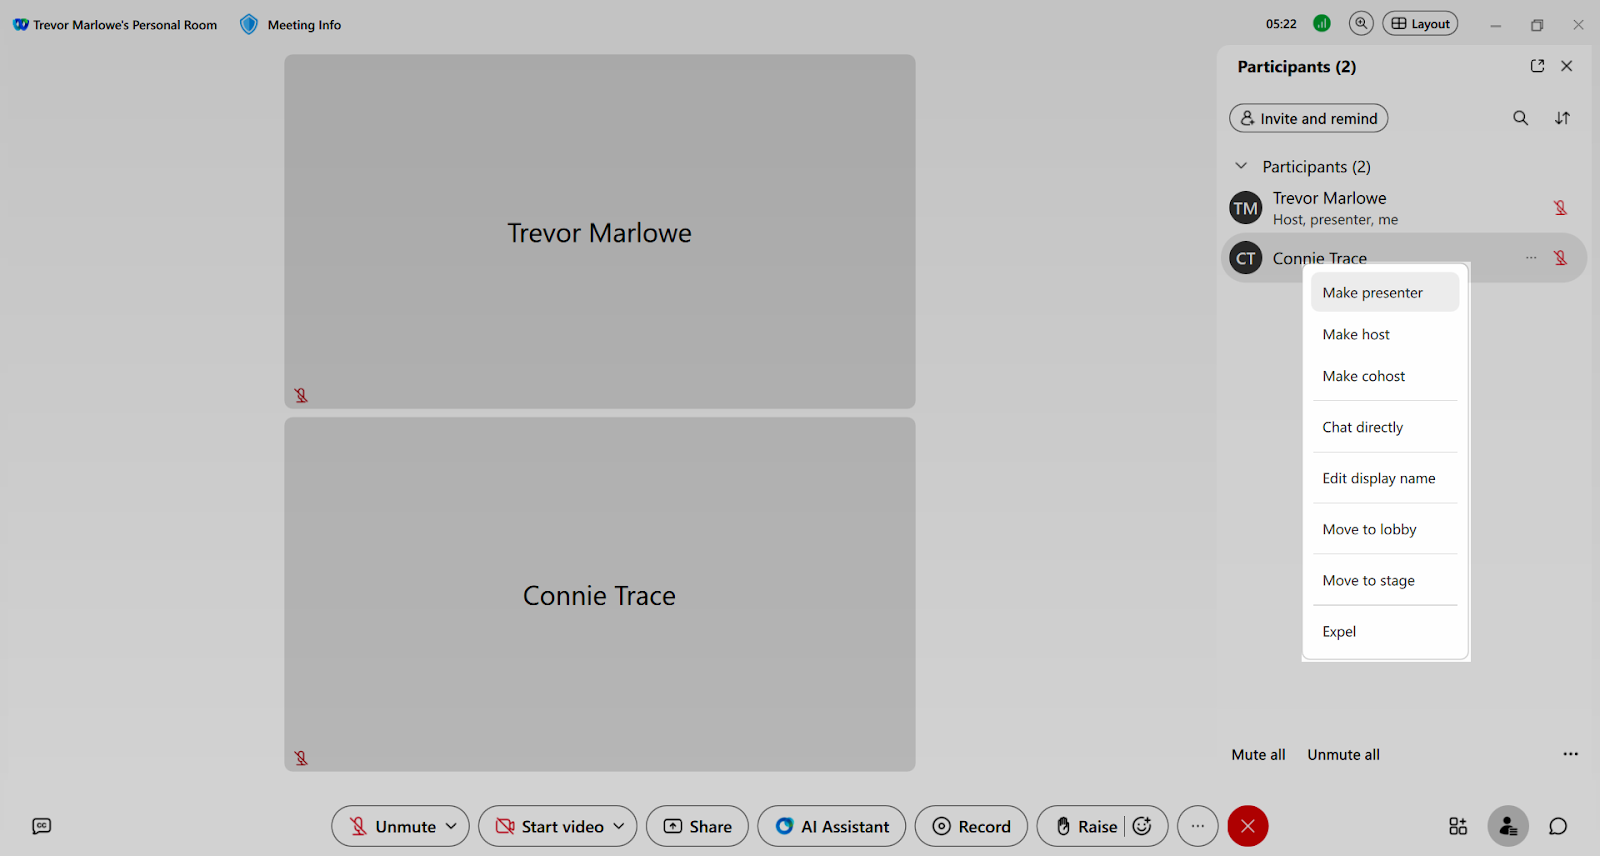The height and width of the screenshot is (856, 1600).
Task: Select Chat directly
Action: pos(1385,427)
